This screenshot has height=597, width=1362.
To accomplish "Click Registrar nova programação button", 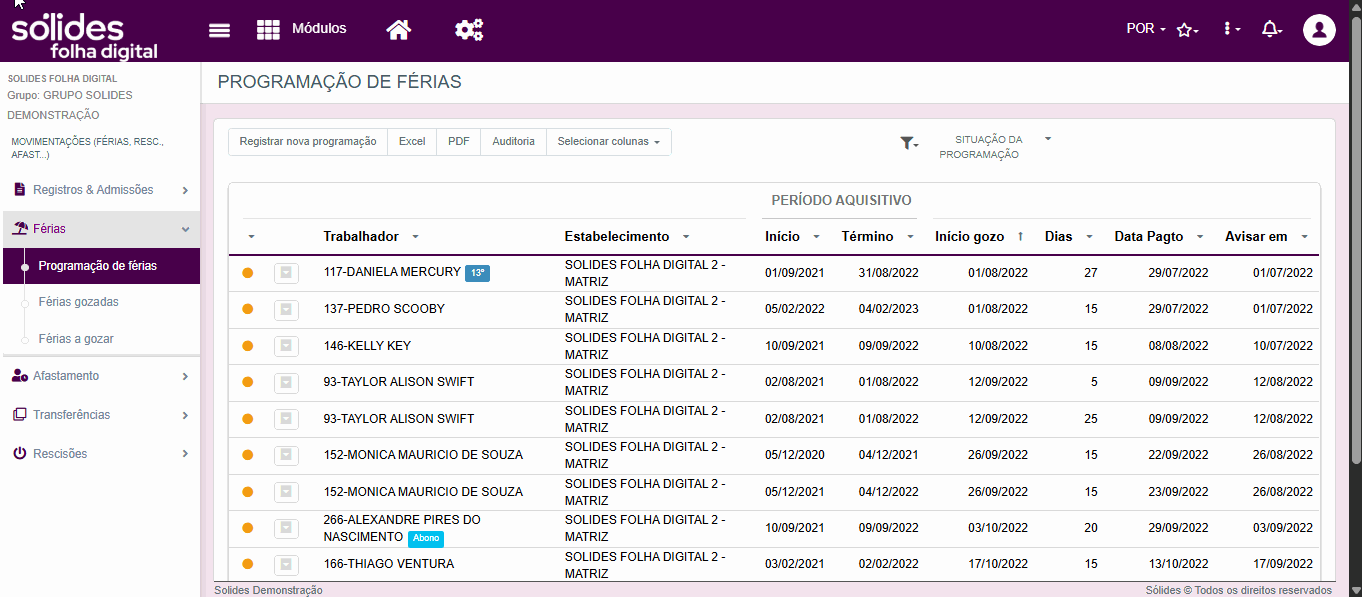I will point(308,142).
